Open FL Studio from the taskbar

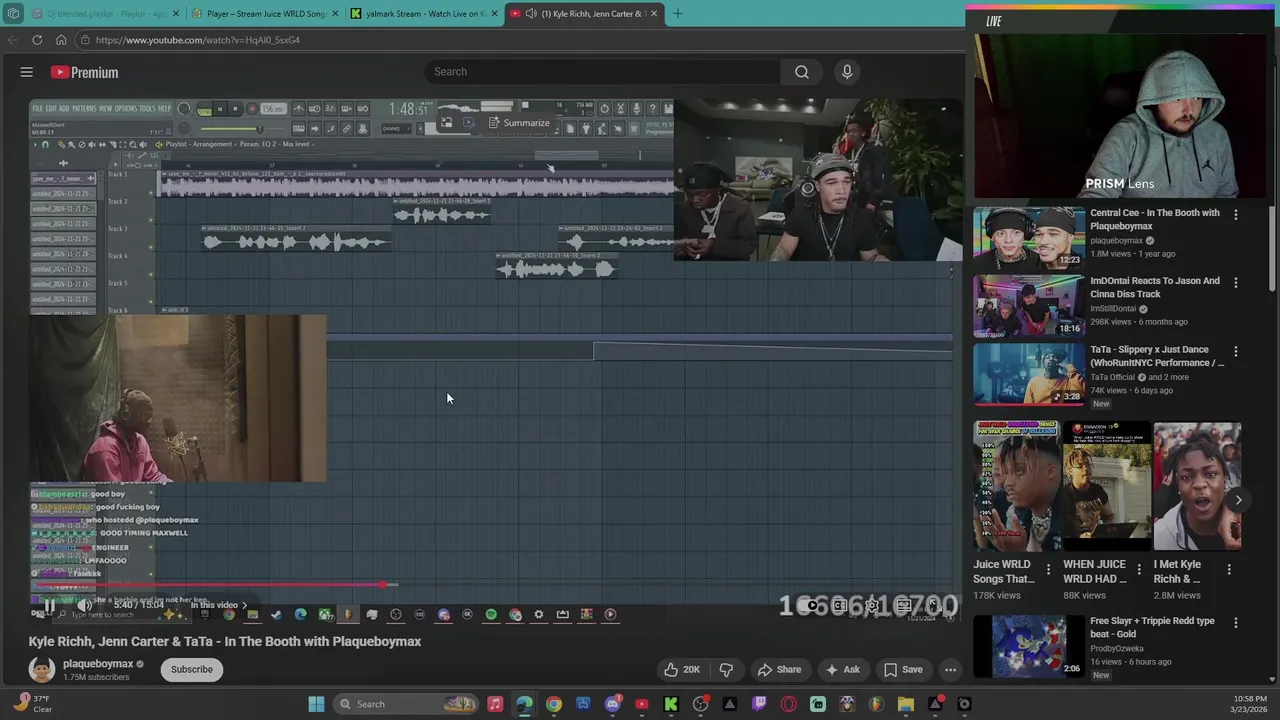click(877, 704)
